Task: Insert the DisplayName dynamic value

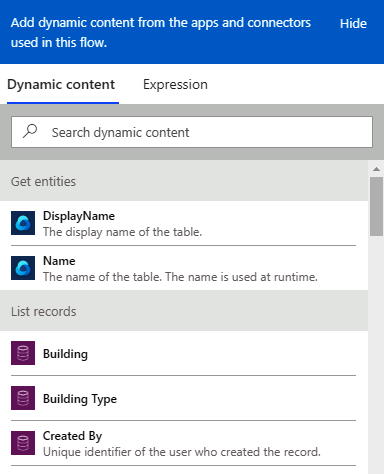Action: click(183, 223)
